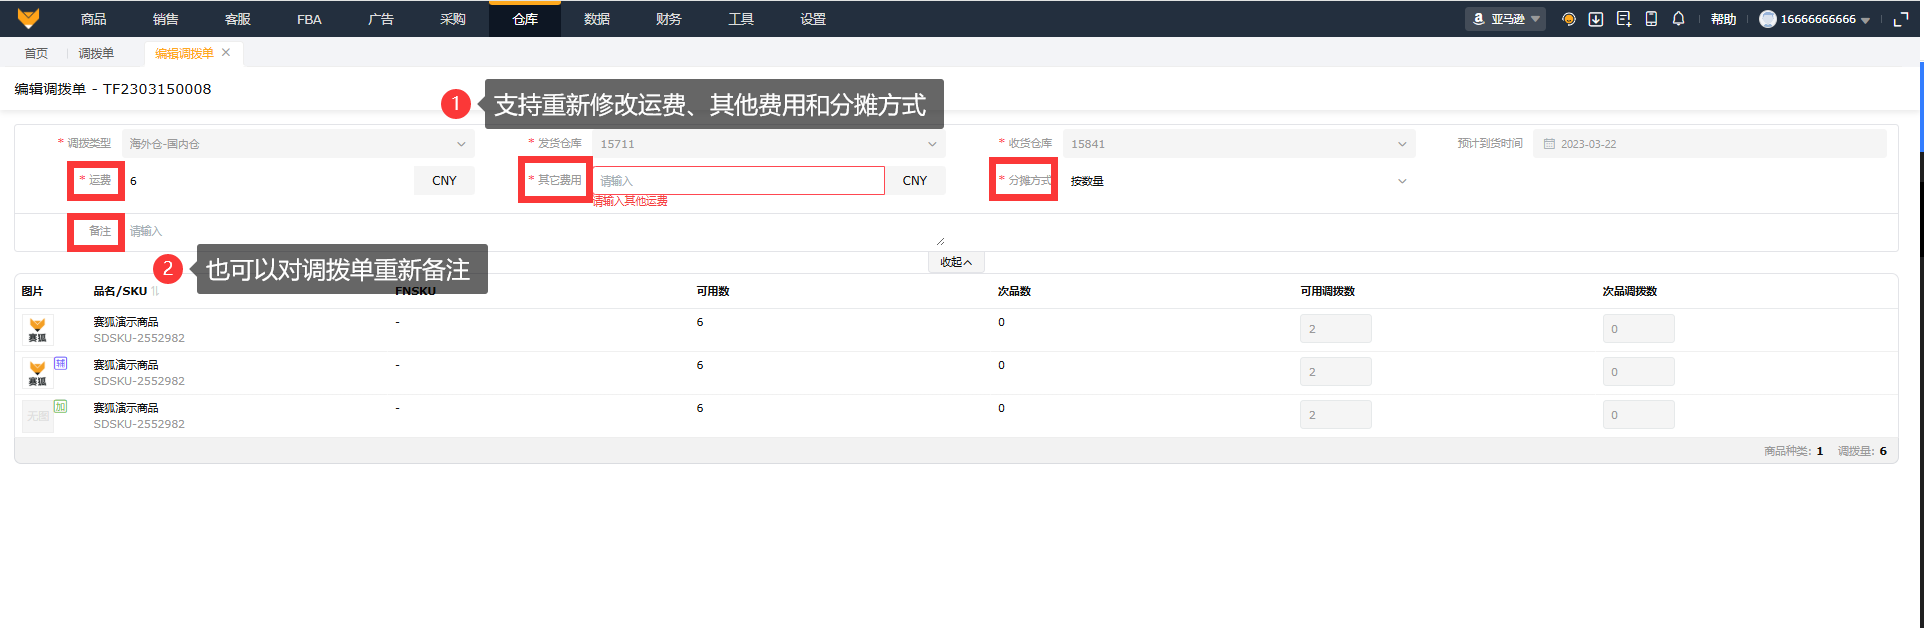1924x628 pixels.
Task: Toggle fullscreen expand icon
Action: tap(1901, 19)
